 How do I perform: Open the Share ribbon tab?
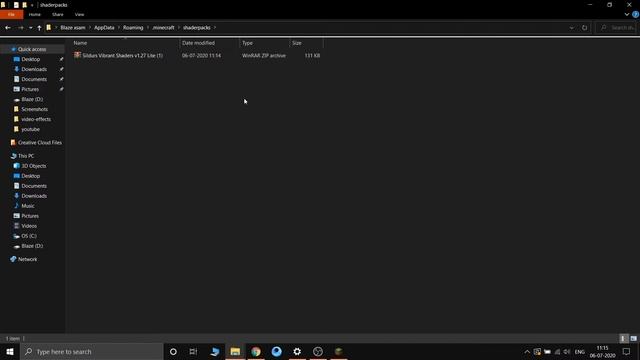(58, 14)
